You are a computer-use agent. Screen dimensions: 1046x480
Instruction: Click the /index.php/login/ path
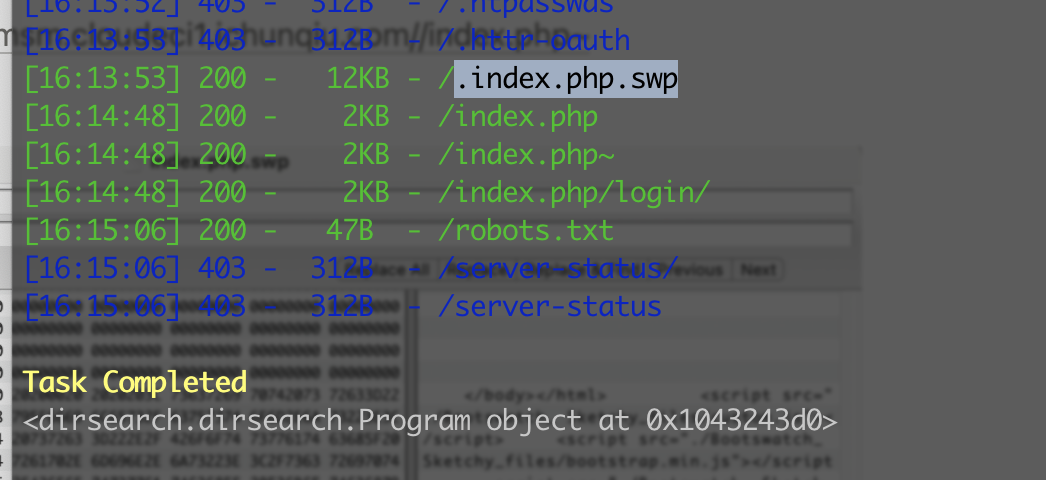click(573, 193)
